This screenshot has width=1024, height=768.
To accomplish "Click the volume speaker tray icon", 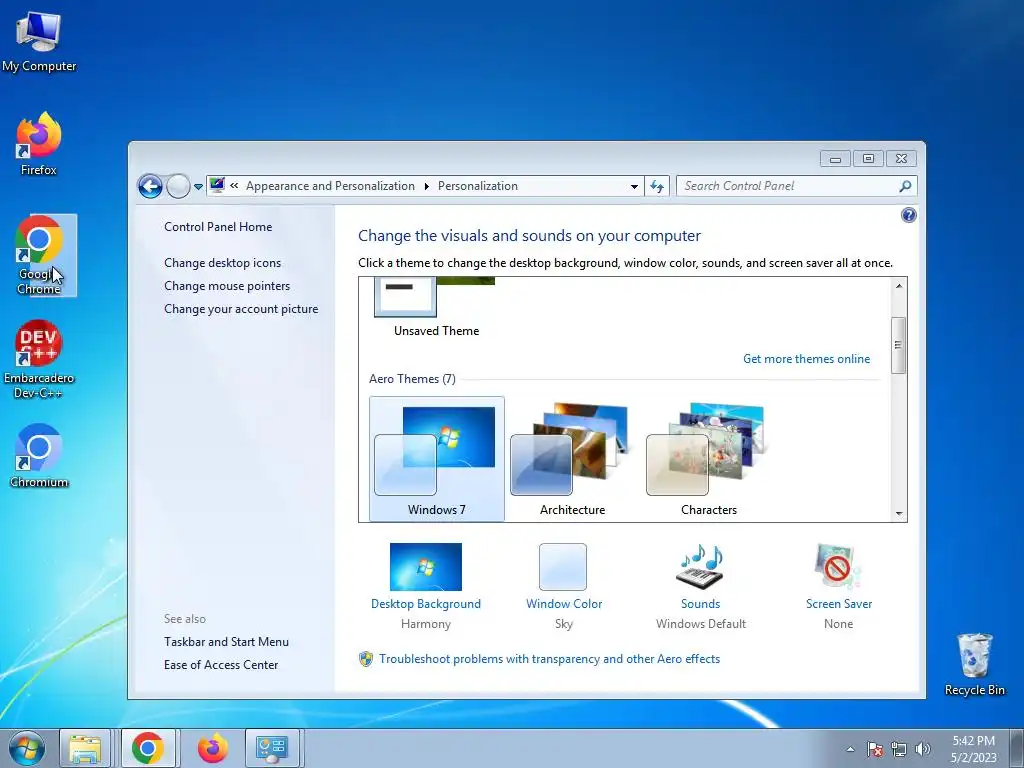I will [923, 749].
